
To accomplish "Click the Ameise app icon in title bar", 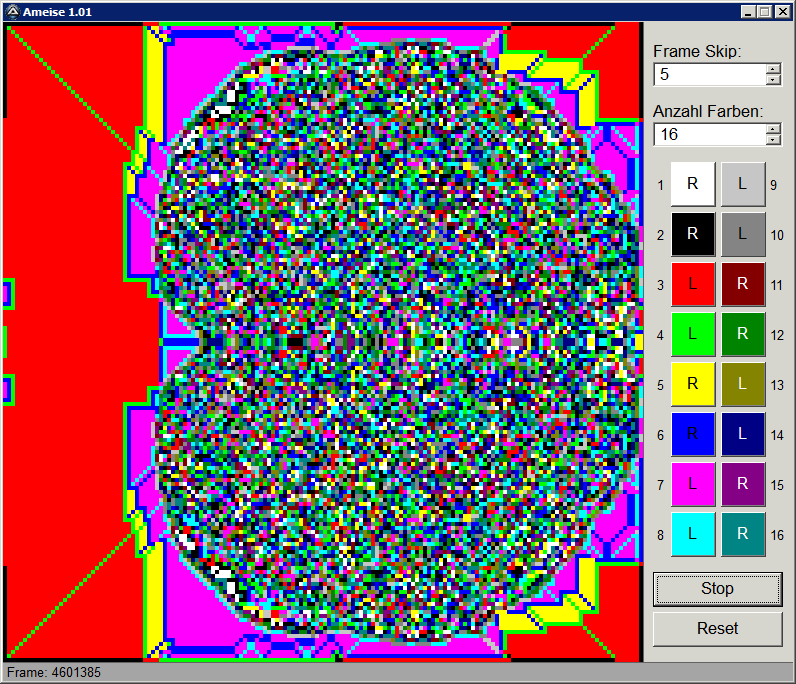I will click(x=11, y=11).
